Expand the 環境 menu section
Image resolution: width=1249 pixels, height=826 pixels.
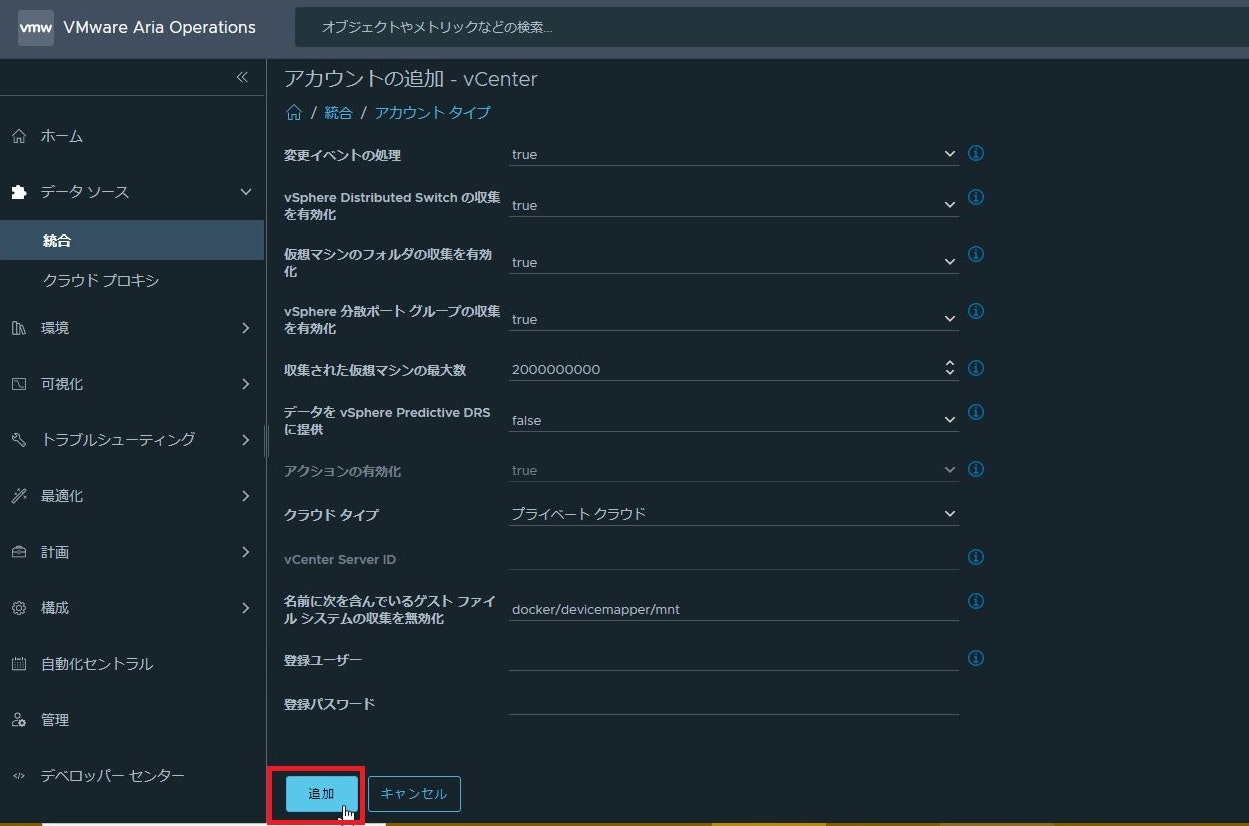point(246,328)
